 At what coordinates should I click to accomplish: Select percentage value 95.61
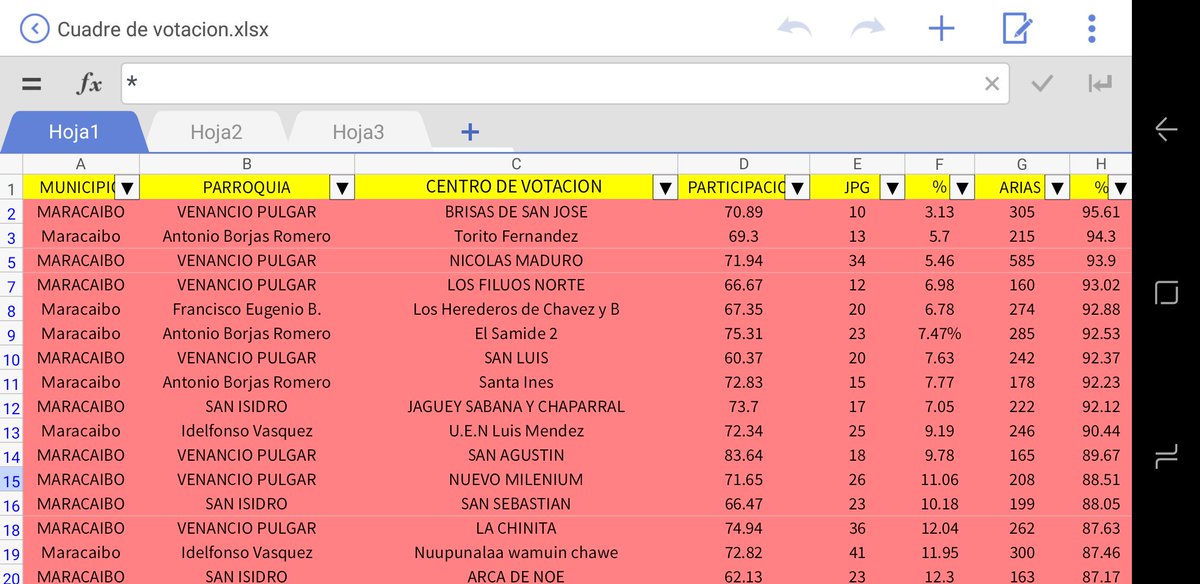tap(1101, 212)
